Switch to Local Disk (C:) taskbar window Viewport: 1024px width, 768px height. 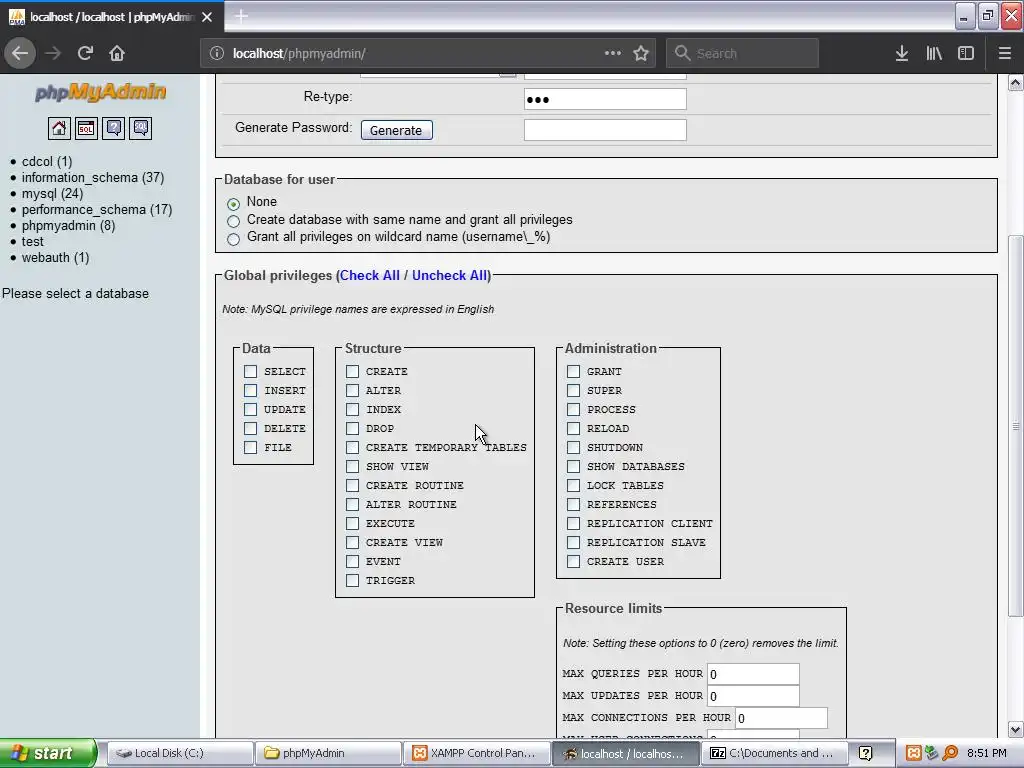tap(180, 753)
